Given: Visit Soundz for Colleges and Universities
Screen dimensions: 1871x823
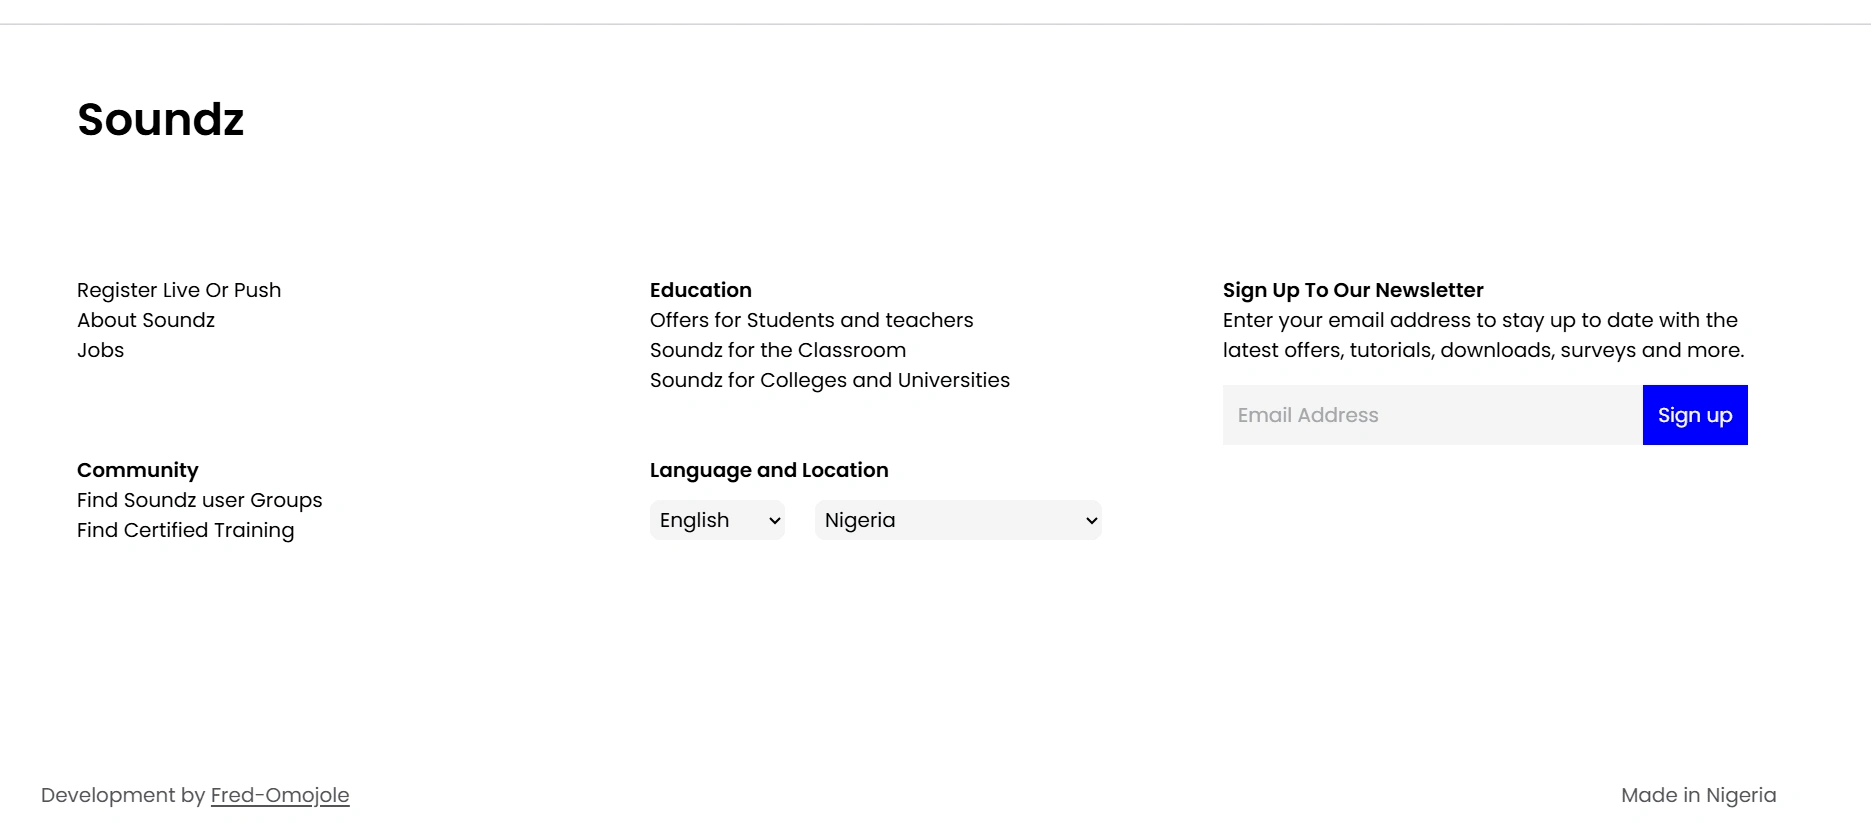Looking at the screenshot, I should click(830, 380).
